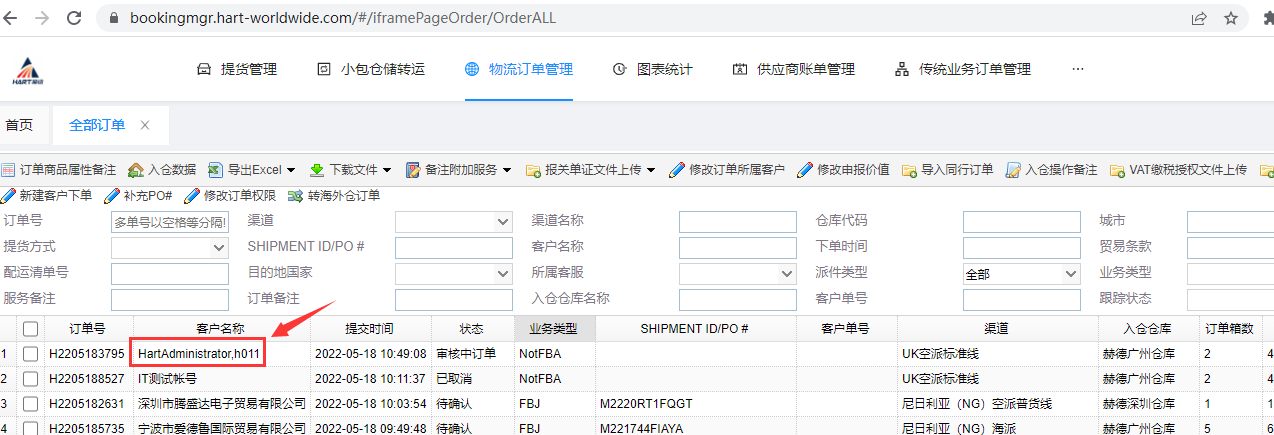
Task: Select 转海外仓订单 toolbar action
Action: 334,195
